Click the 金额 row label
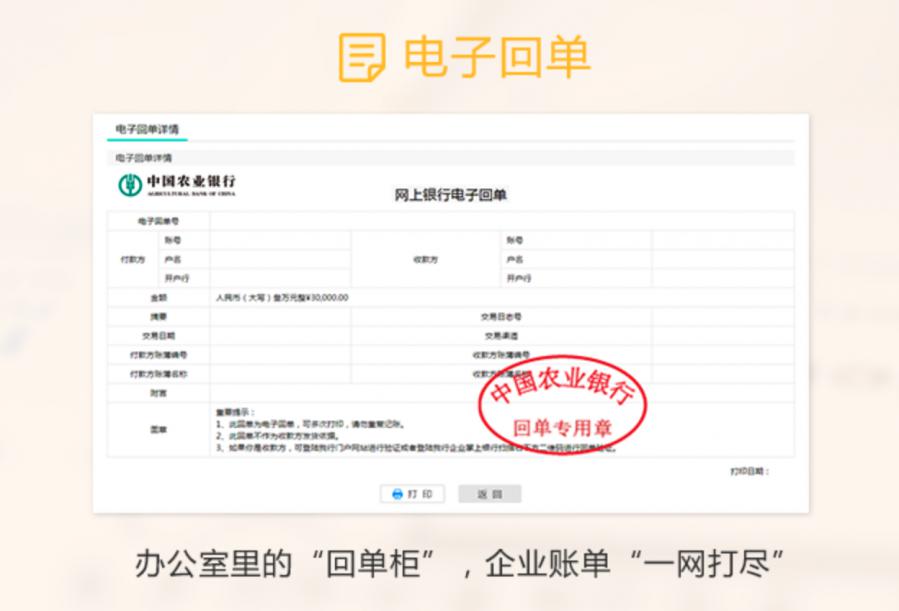The width and height of the screenshot is (899, 611). click(x=158, y=298)
